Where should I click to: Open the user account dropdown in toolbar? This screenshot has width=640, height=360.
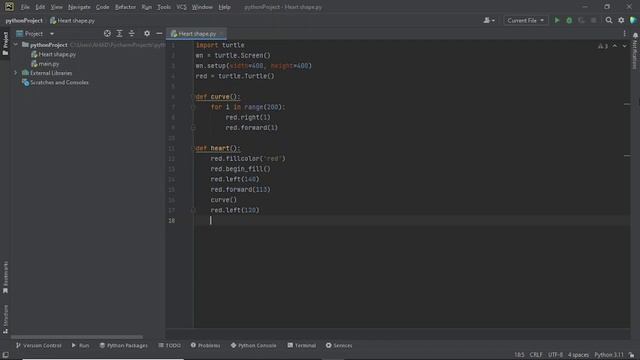pos(489,20)
